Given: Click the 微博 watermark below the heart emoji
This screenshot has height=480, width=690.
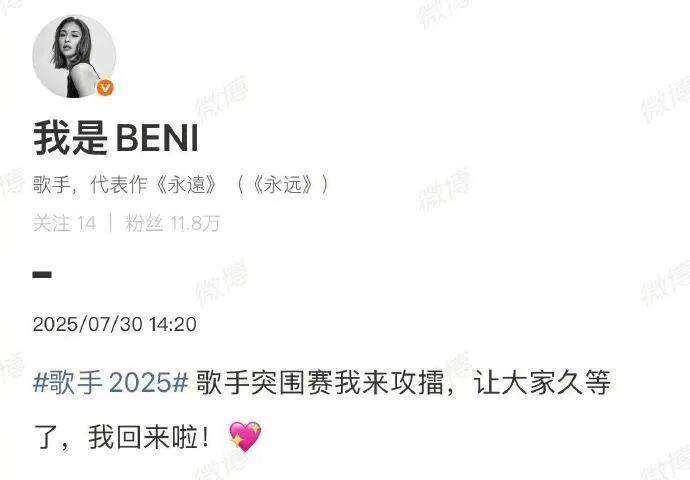Looking at the screenshot, I should click(220, 467).
